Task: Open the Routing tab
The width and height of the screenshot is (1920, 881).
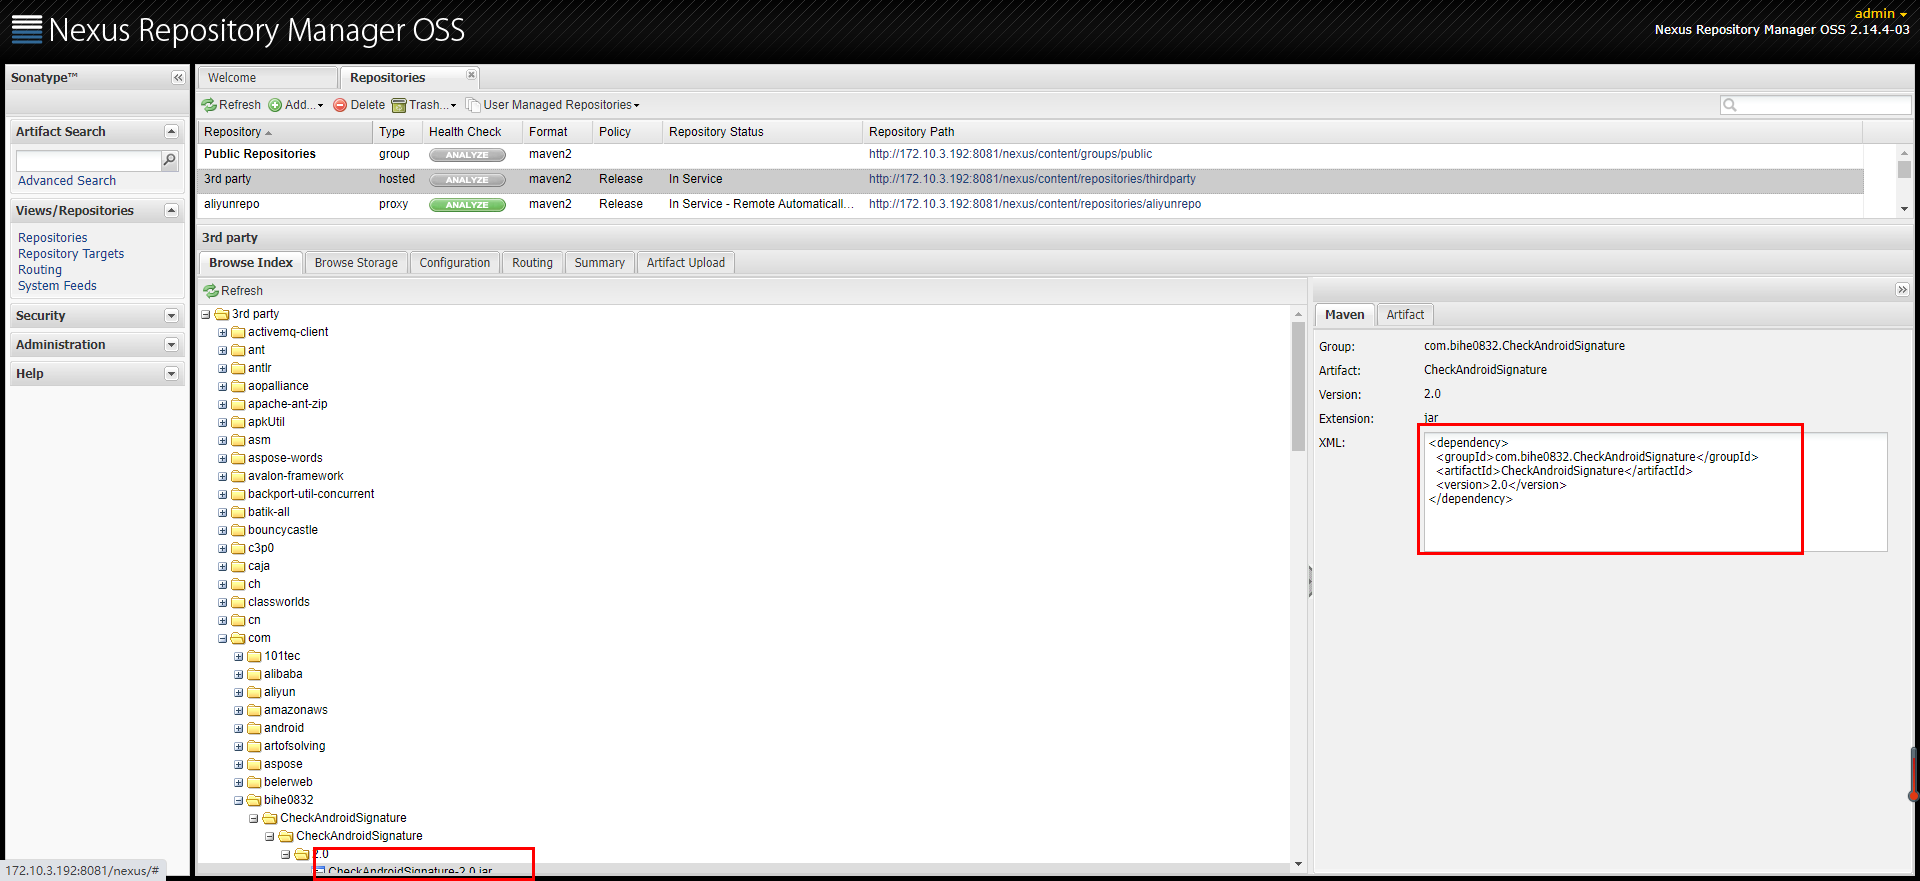Action: (x=532, y=263)
